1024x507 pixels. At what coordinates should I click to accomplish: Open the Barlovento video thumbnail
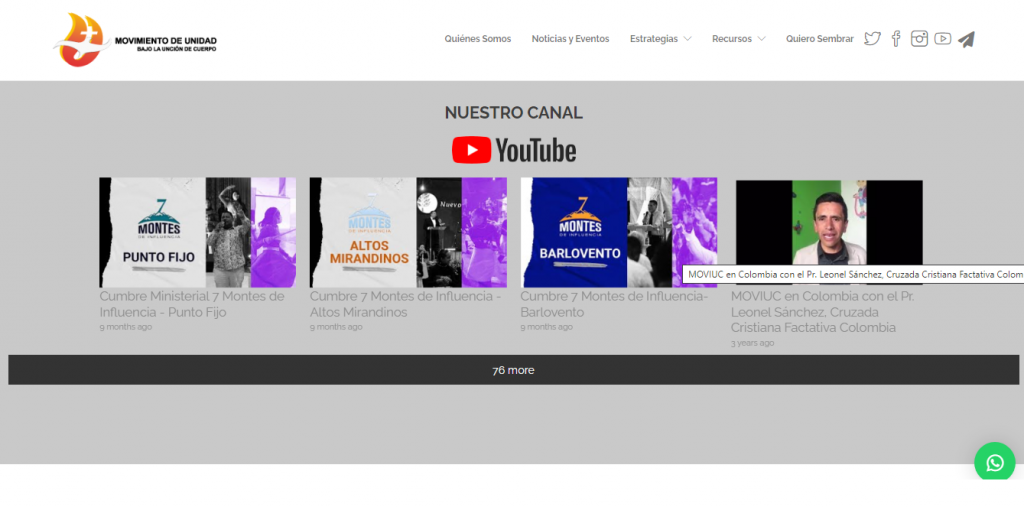click(618, 232)
